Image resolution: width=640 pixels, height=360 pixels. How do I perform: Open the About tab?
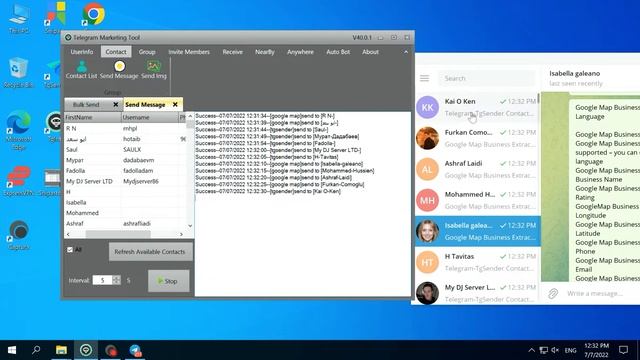click(x=370, y=52)
